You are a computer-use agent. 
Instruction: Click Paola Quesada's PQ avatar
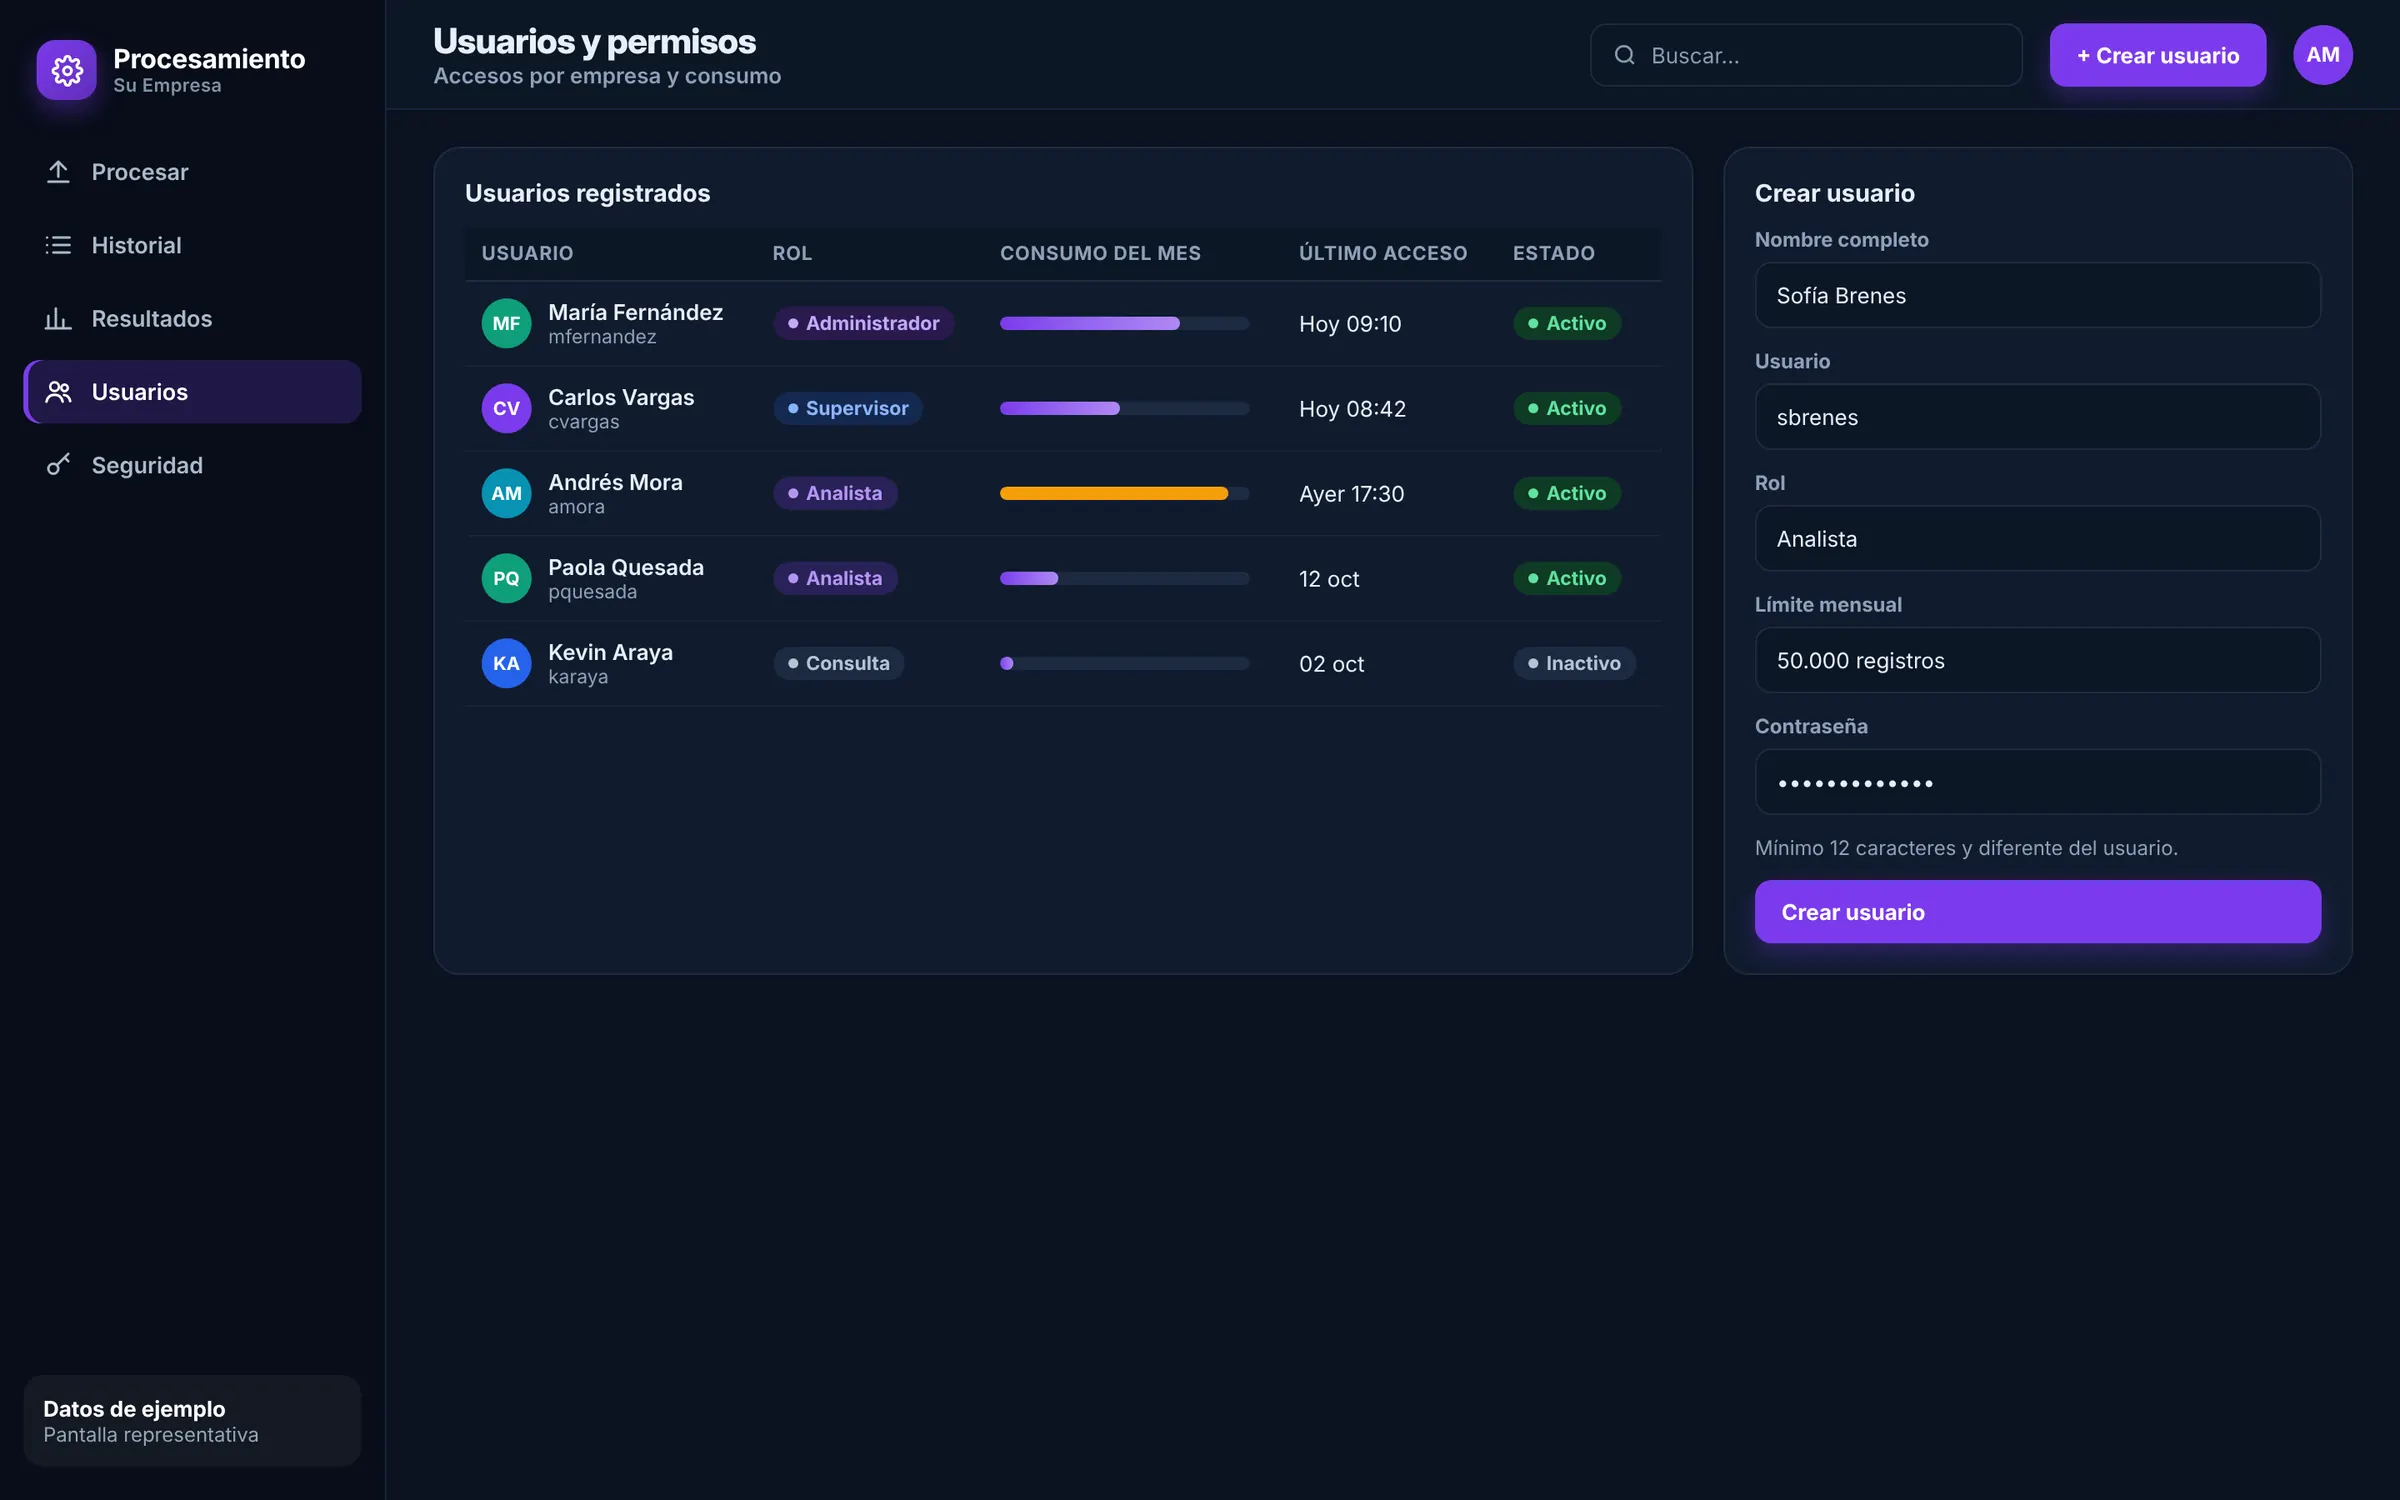[506, 578]
